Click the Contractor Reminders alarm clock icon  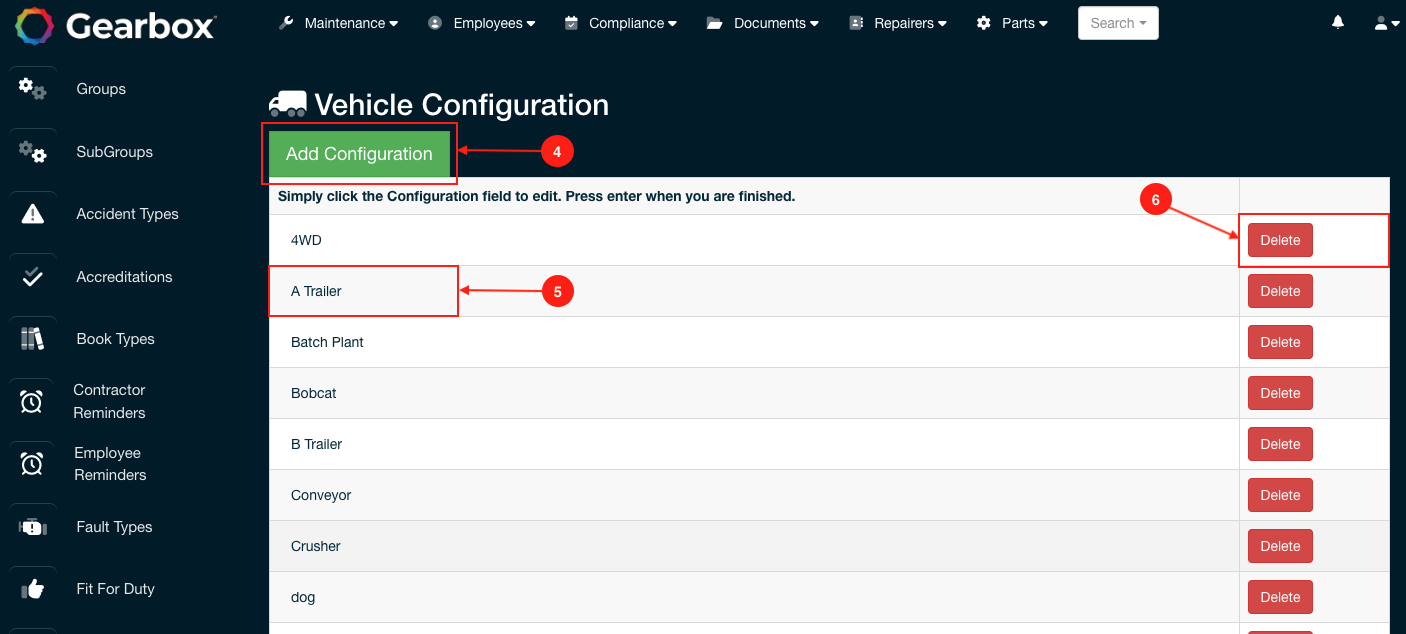[x=33, y=401]
